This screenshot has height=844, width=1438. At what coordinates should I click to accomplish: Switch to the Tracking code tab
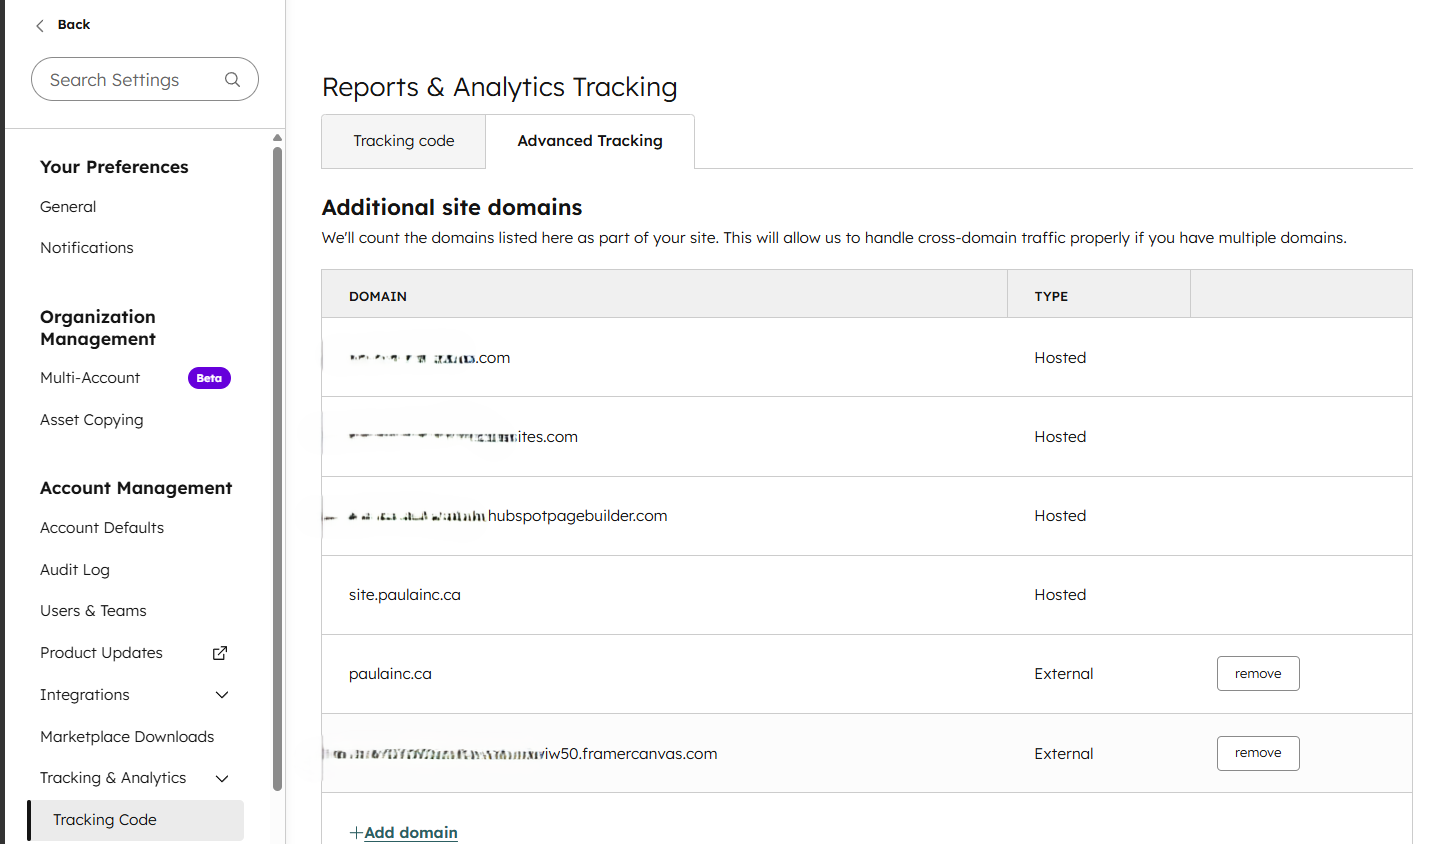pyautogui.click(x=404, y=141)
